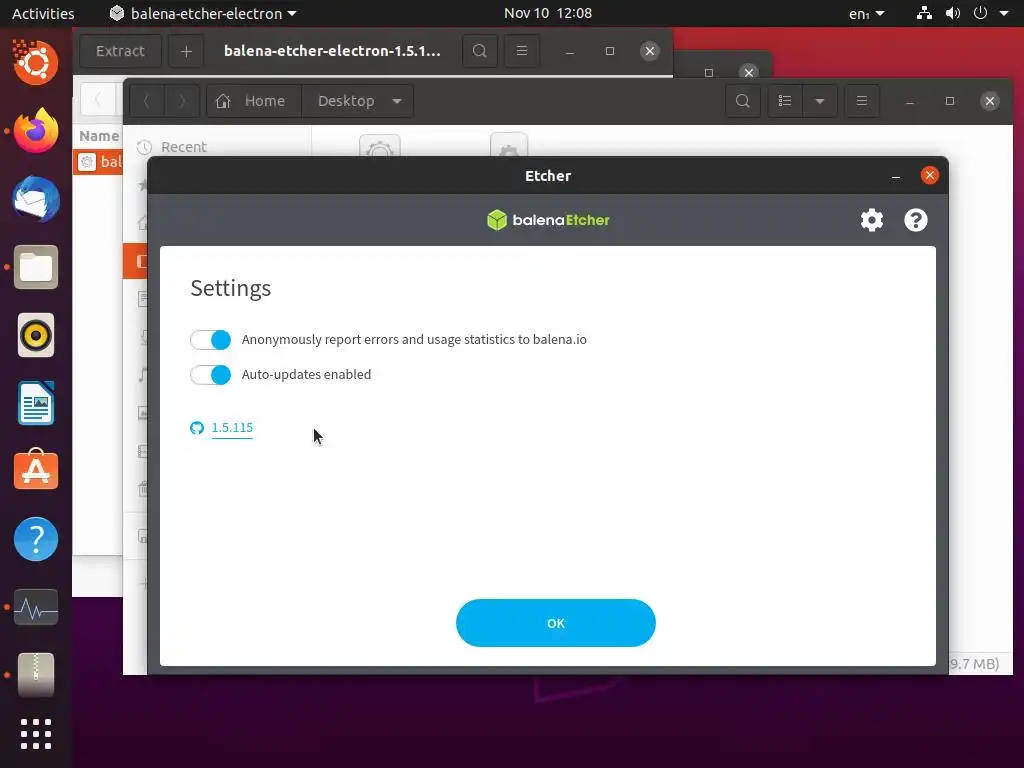Click the Ubuntu logo icon in dock
Viewport: 1024px width, 768px height.
pyautogui.click(x=36, y=63)
